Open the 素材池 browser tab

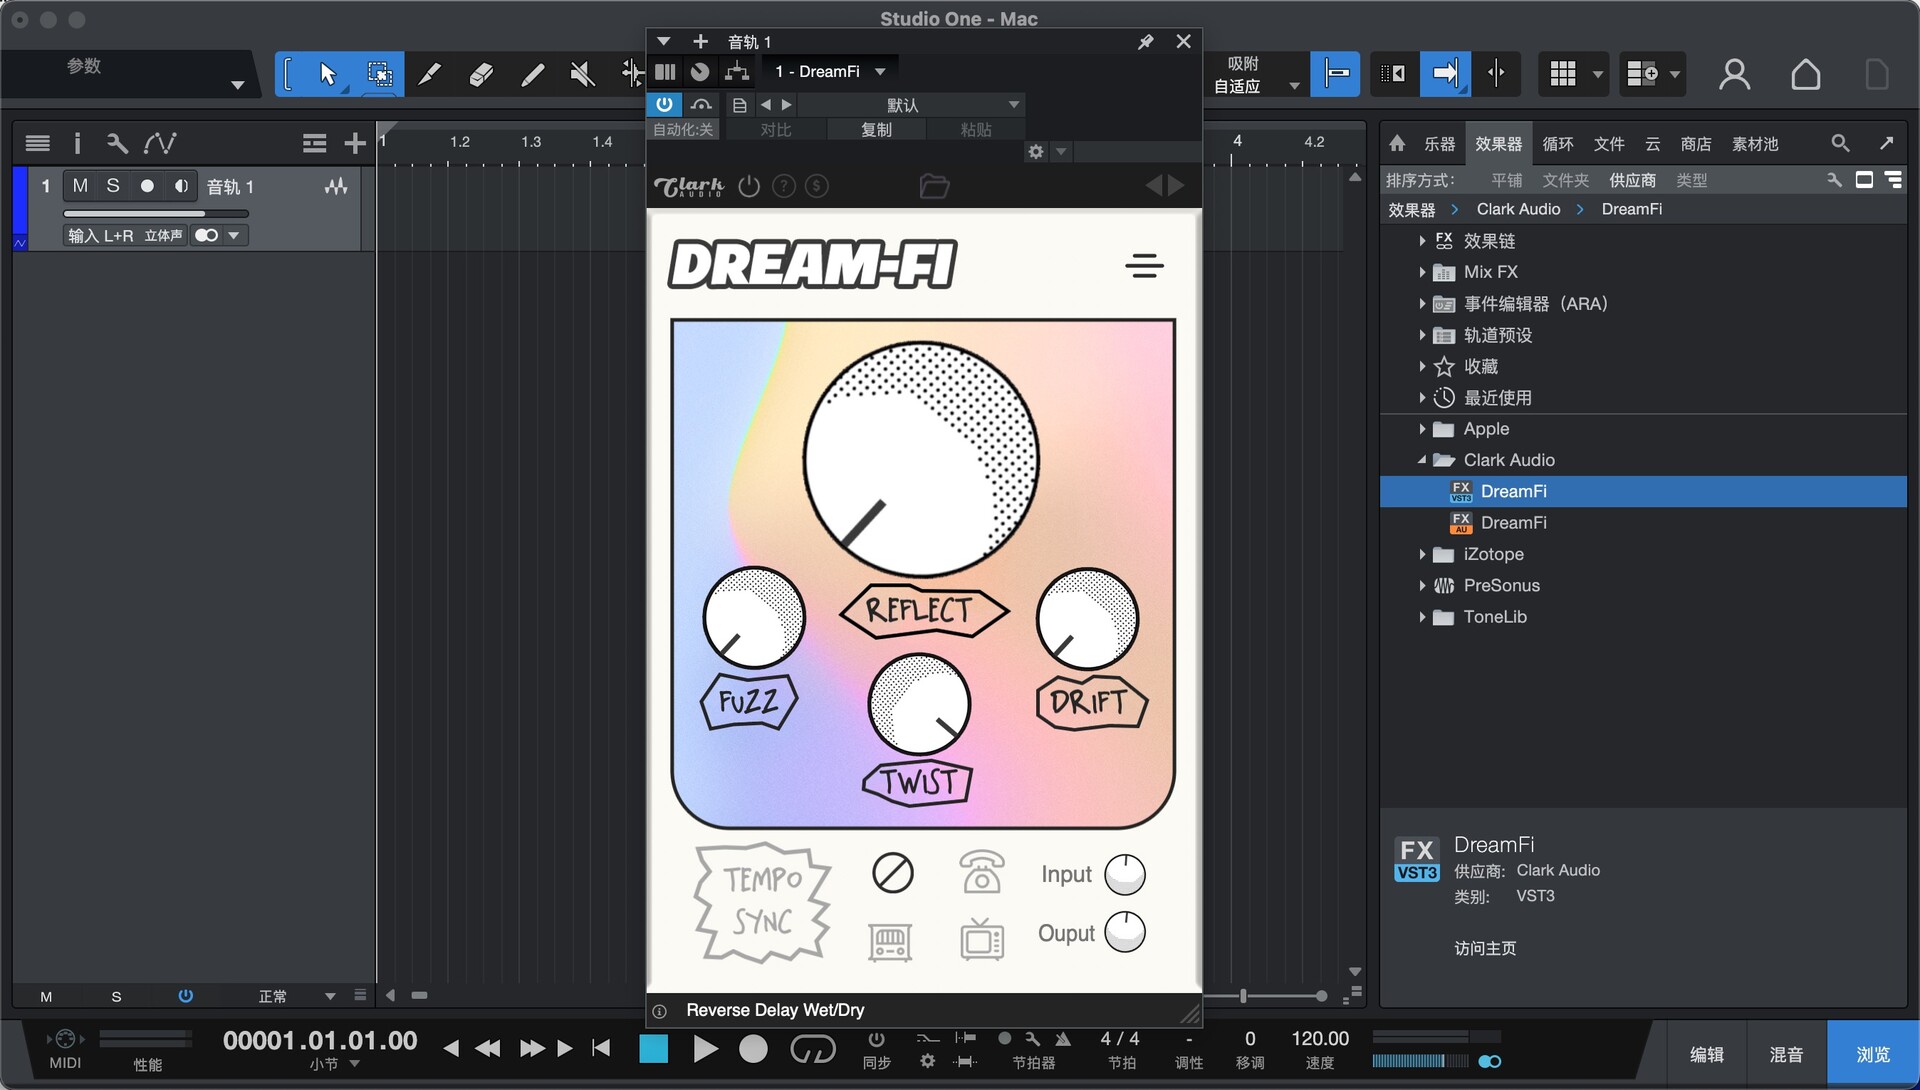[x=1755, y=144]
